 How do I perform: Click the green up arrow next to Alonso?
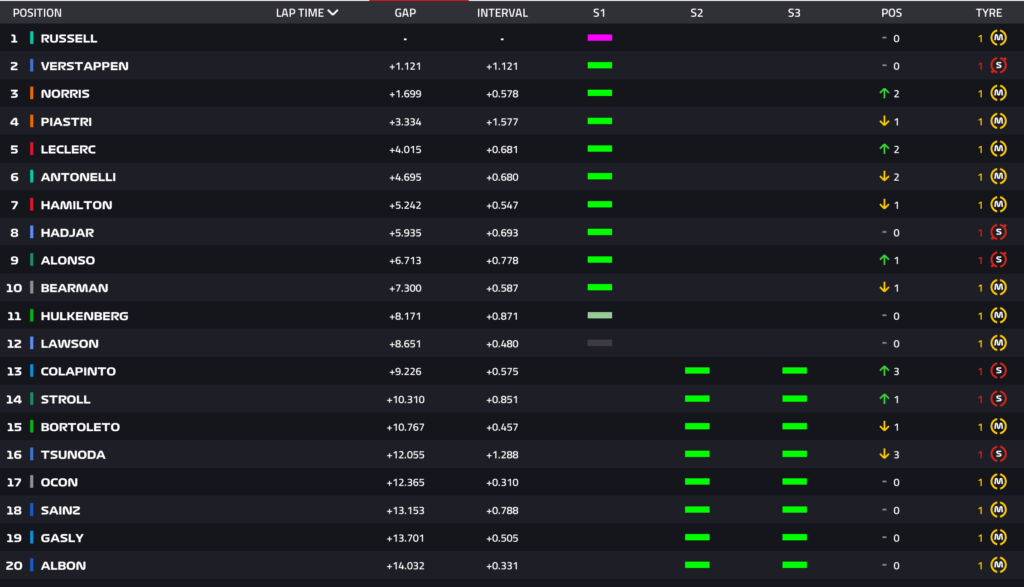coord(885,260)
